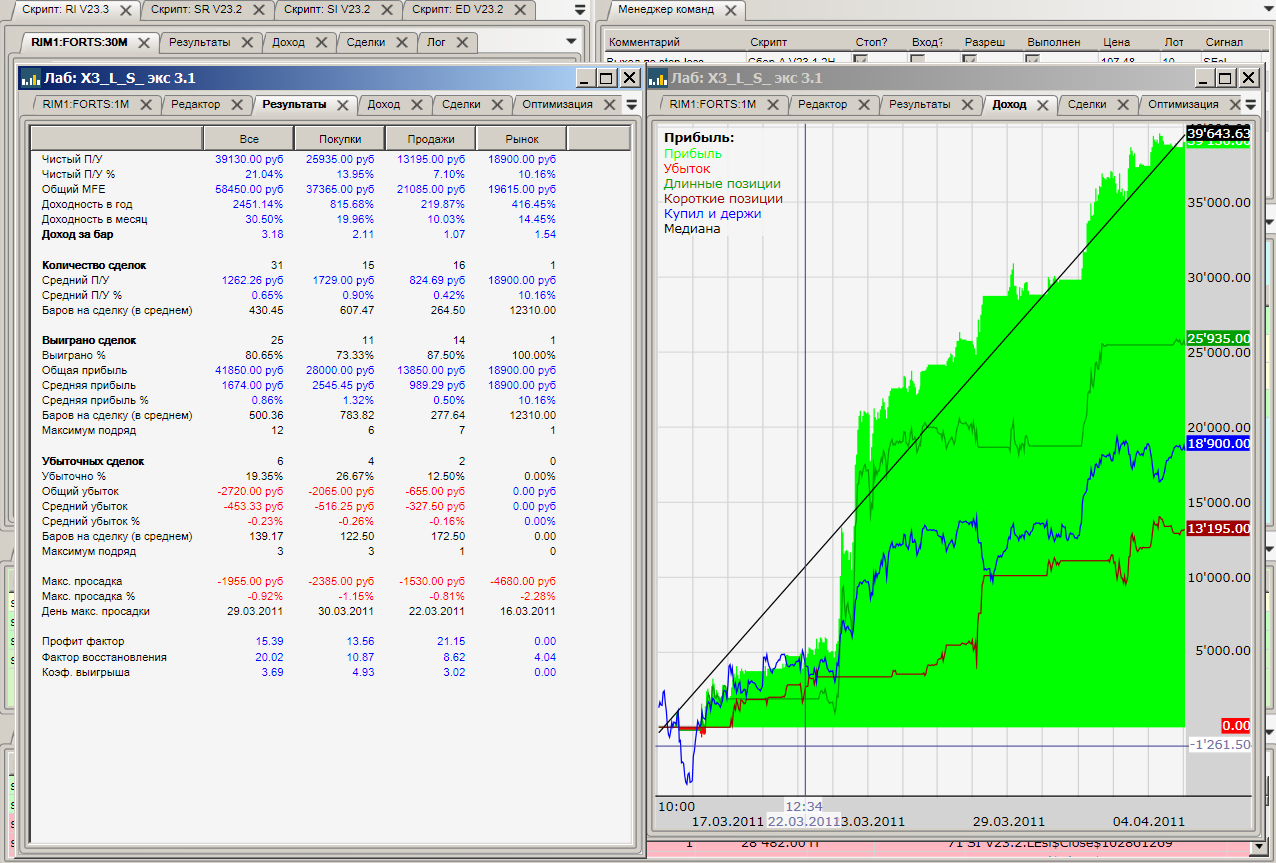The image size is (1276, 863).
Task: Open tab list arrow beside Лог tab
Action: pos(571,42)
